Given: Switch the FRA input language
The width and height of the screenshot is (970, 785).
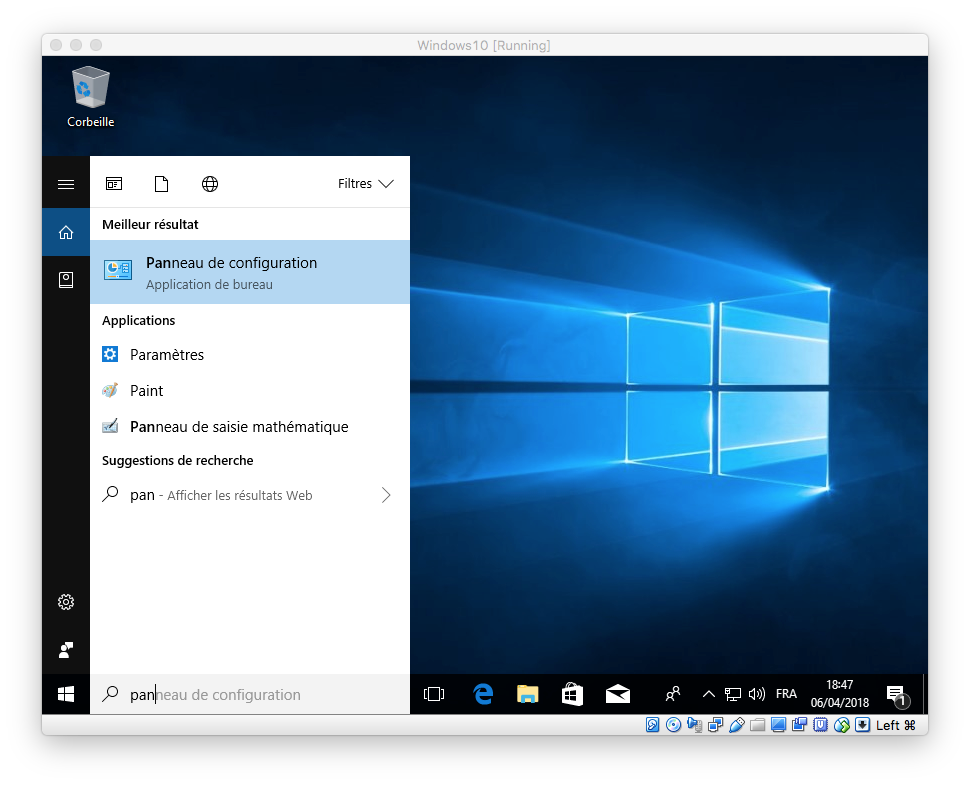Looking at the screenshot, I should coord(786,694).
